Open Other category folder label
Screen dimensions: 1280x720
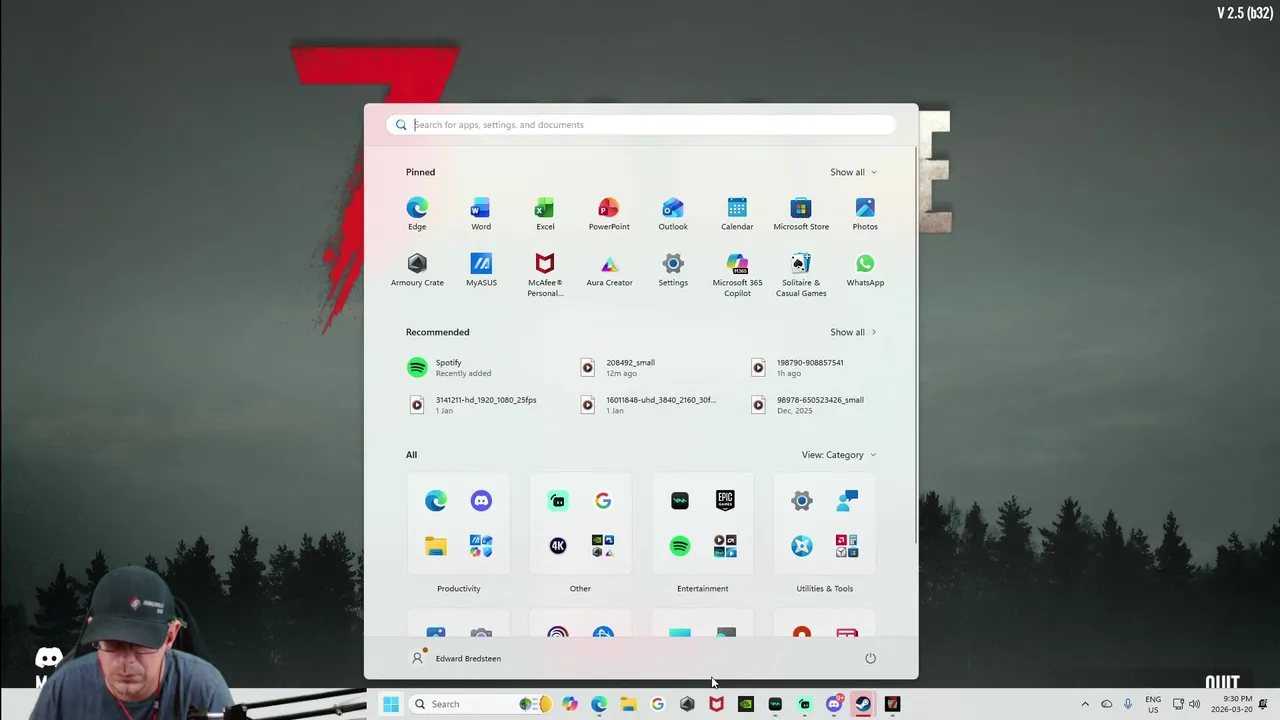pyautogui.click(x=580, y=589)
